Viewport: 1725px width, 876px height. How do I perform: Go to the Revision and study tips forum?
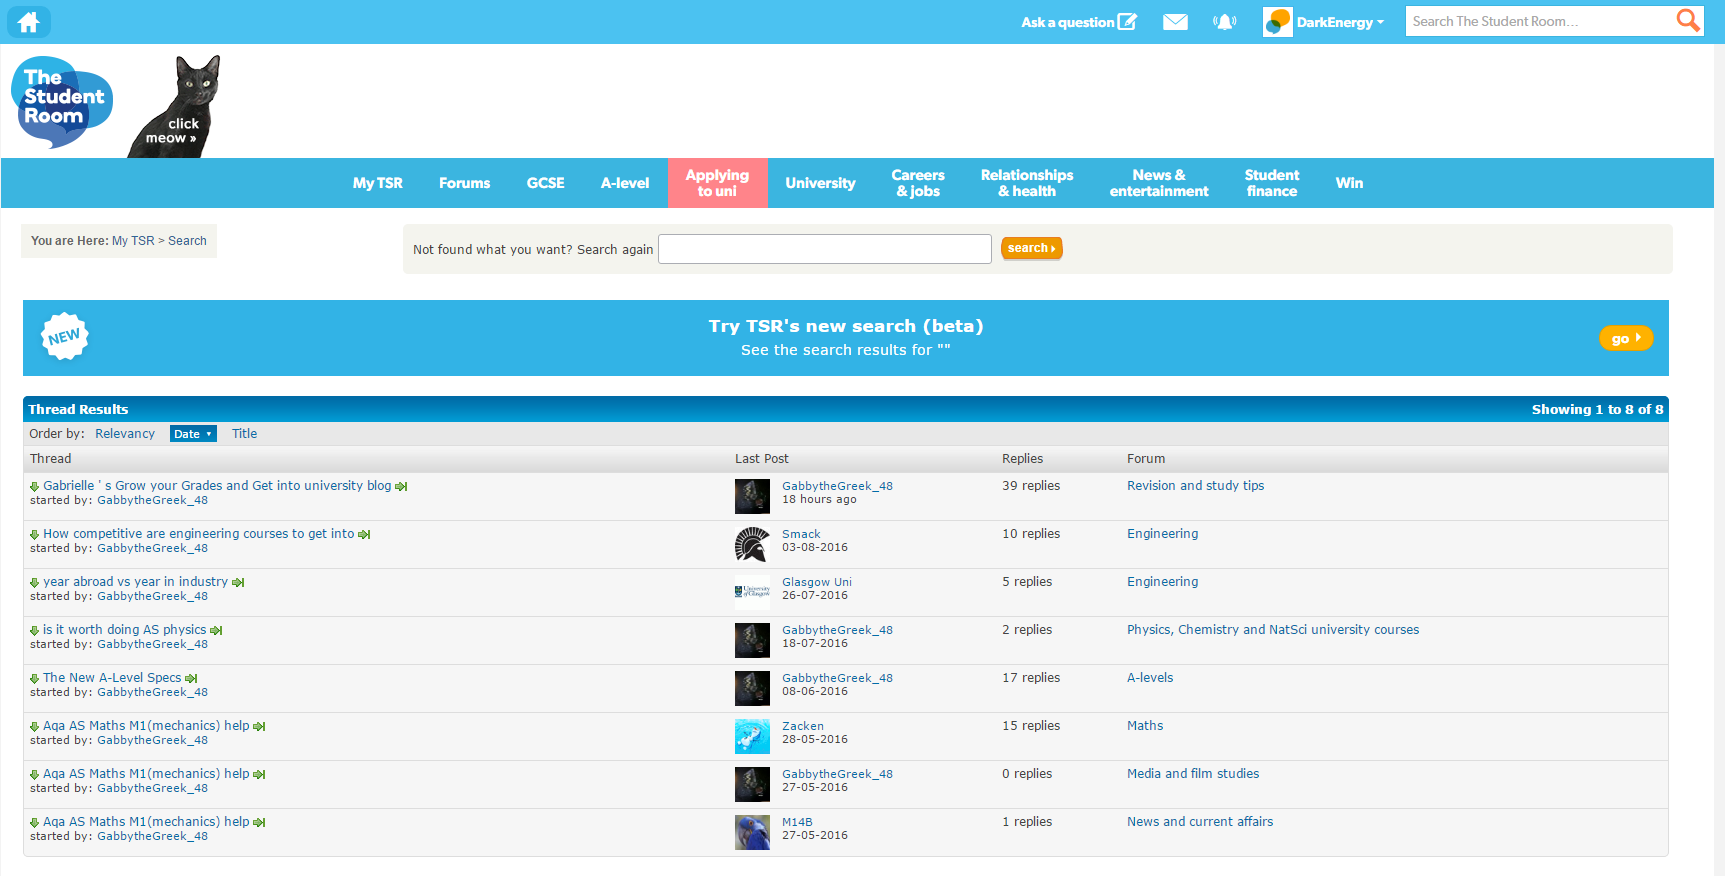tap(1195, 486)
